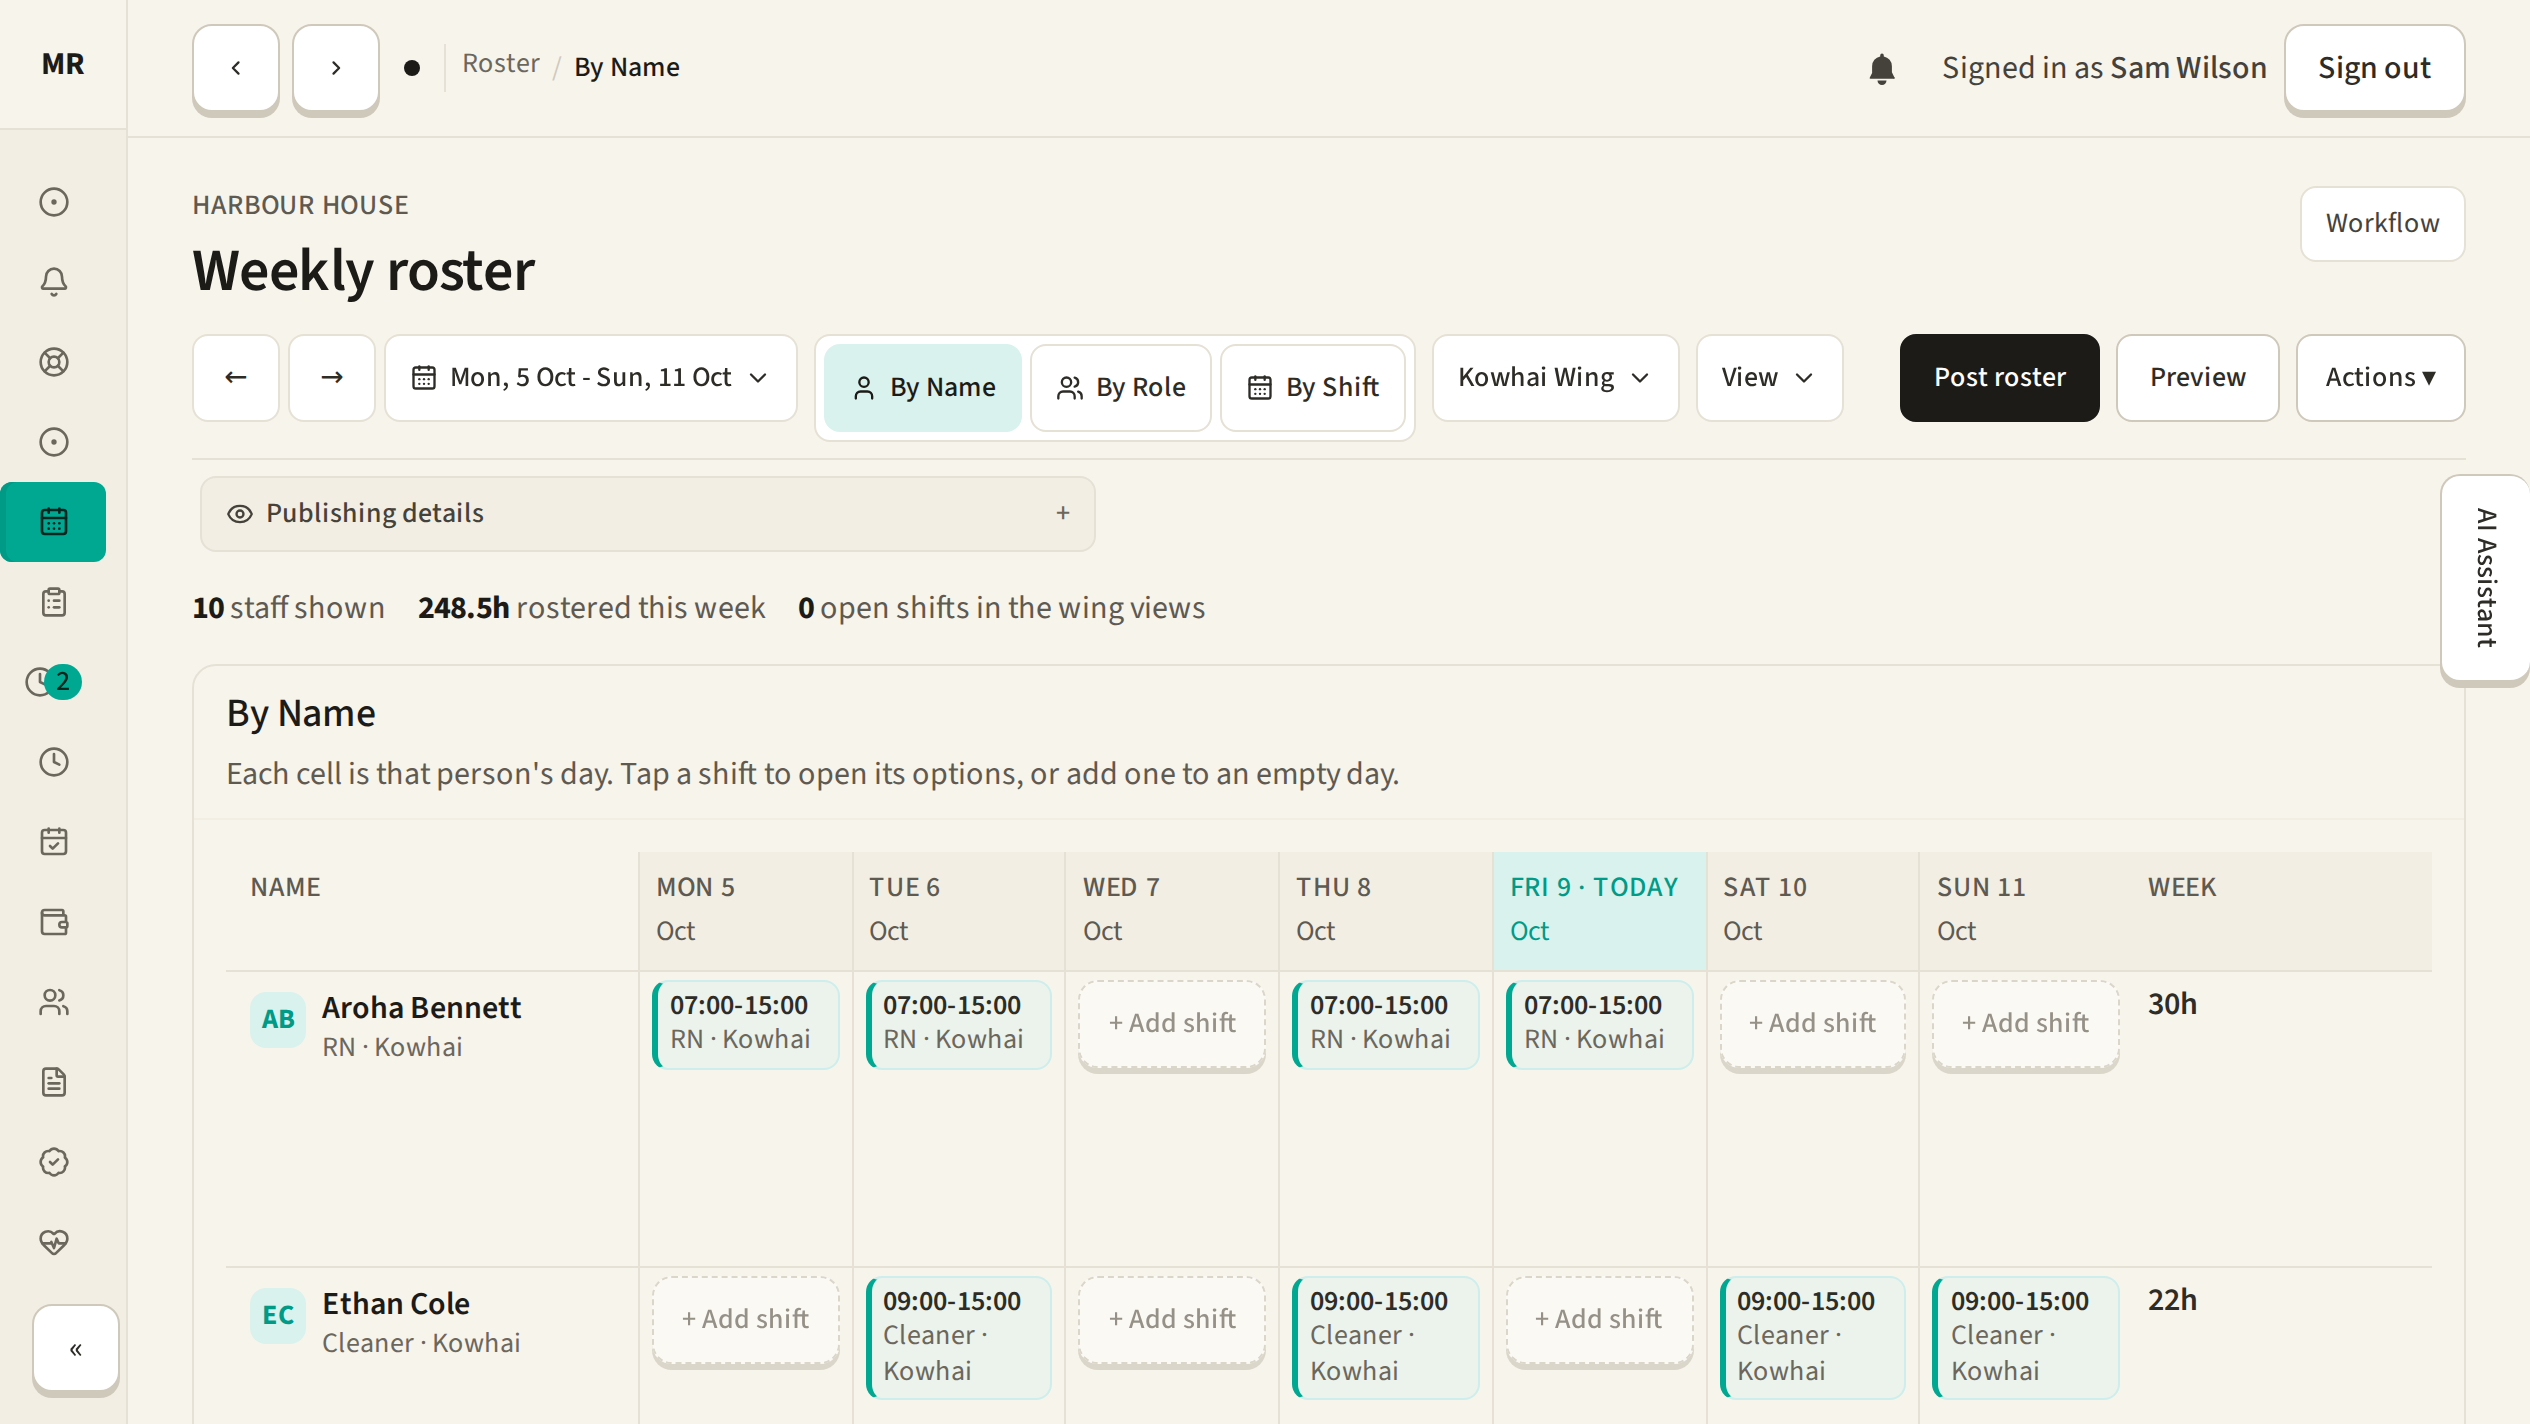Expand the Publishing details panel
Viewport: 2530px width, 1424px height.
tap(648, 513)
